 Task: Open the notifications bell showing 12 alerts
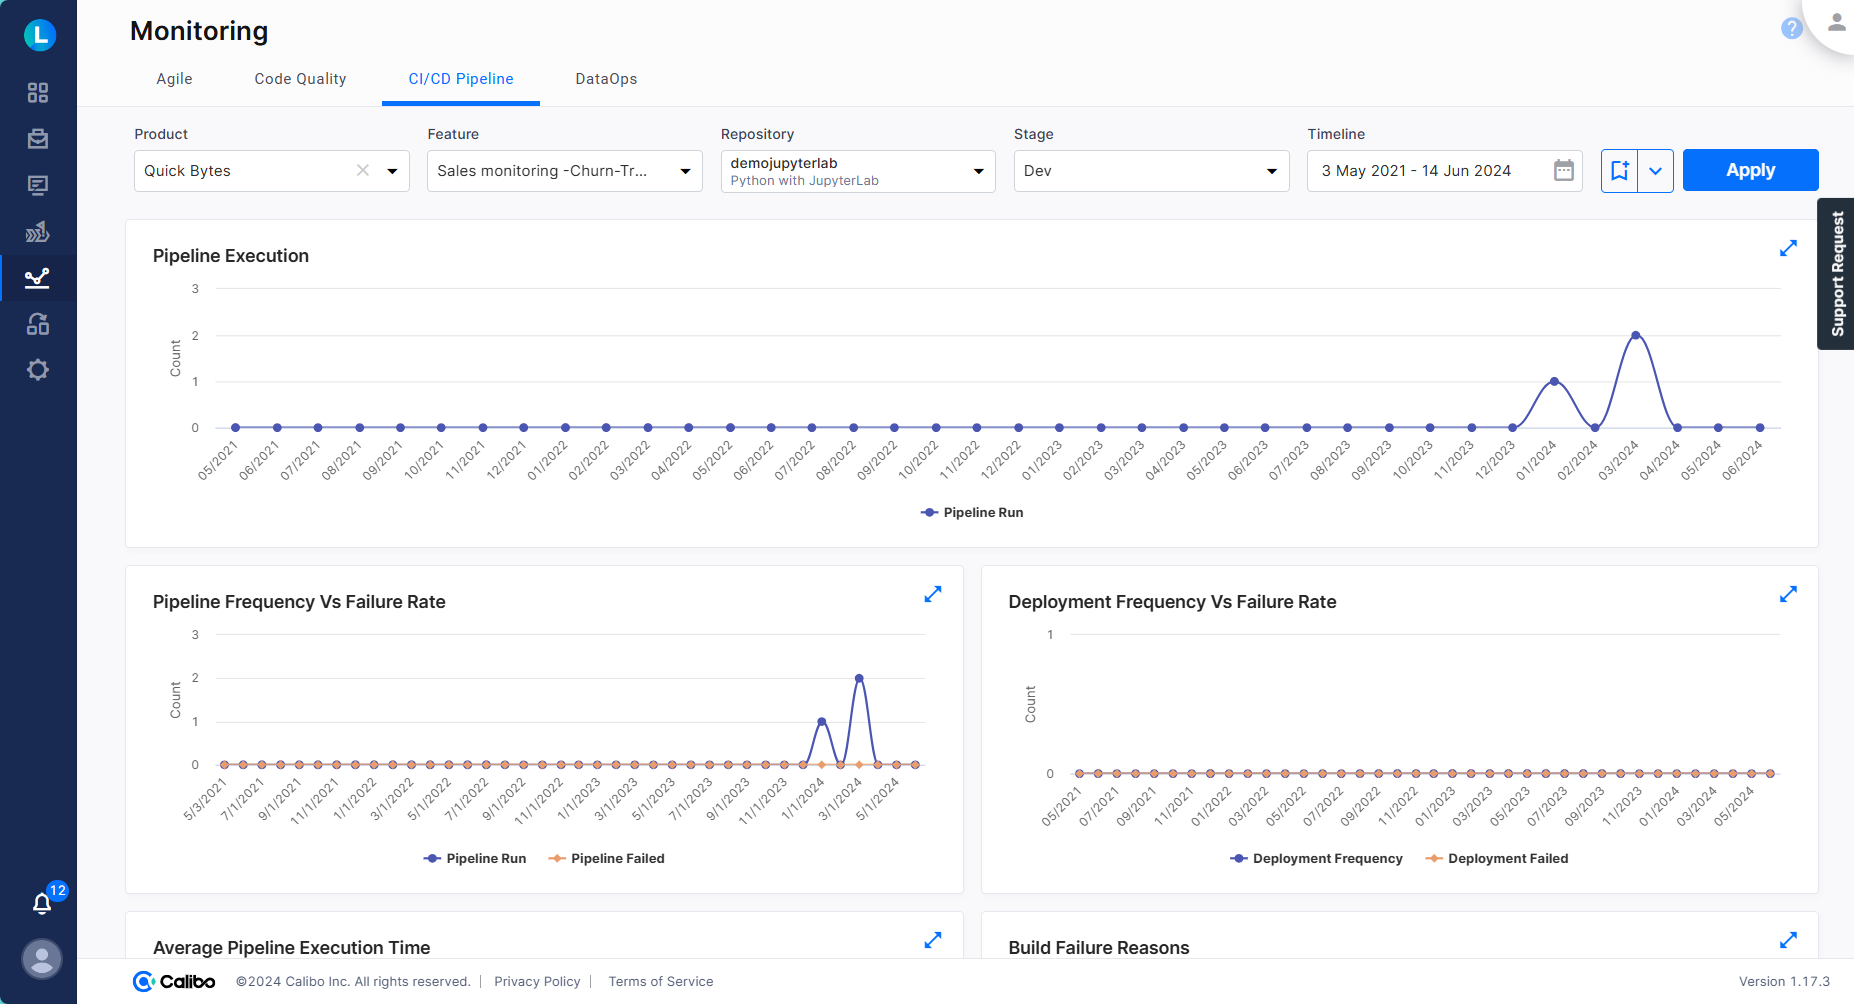click(x=42, y=903)
